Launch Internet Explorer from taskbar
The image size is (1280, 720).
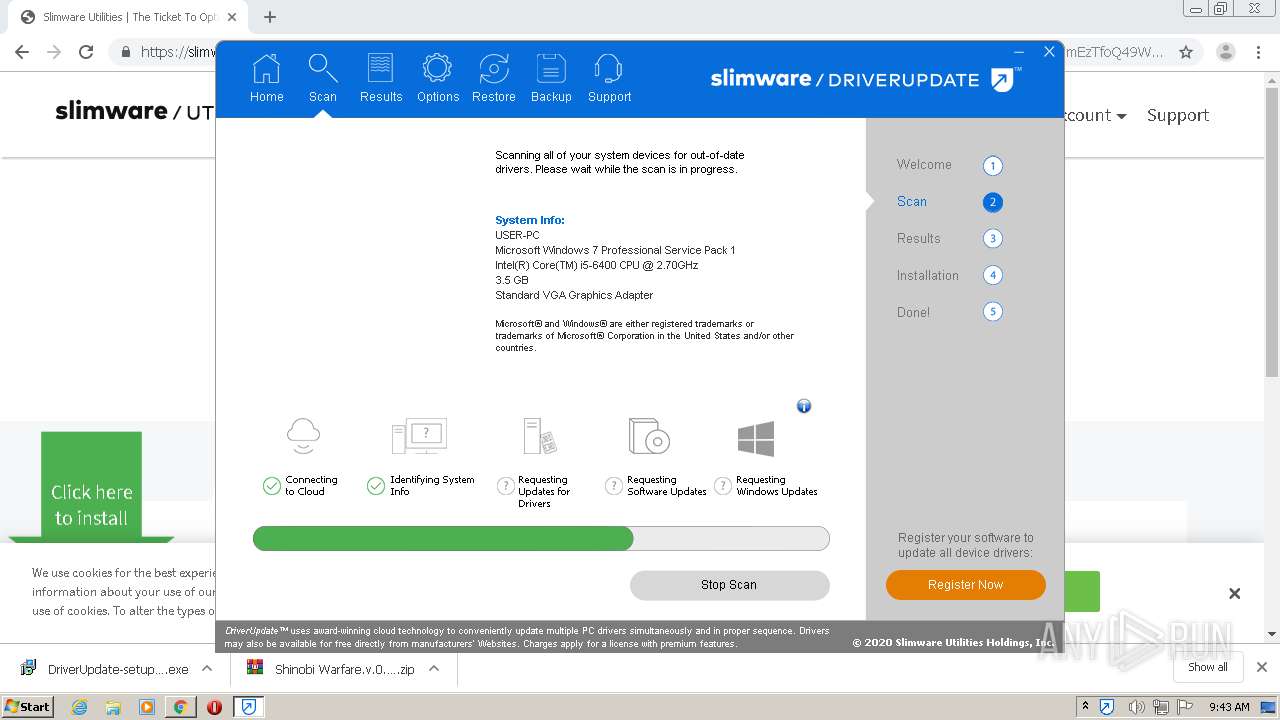(79, 707)
